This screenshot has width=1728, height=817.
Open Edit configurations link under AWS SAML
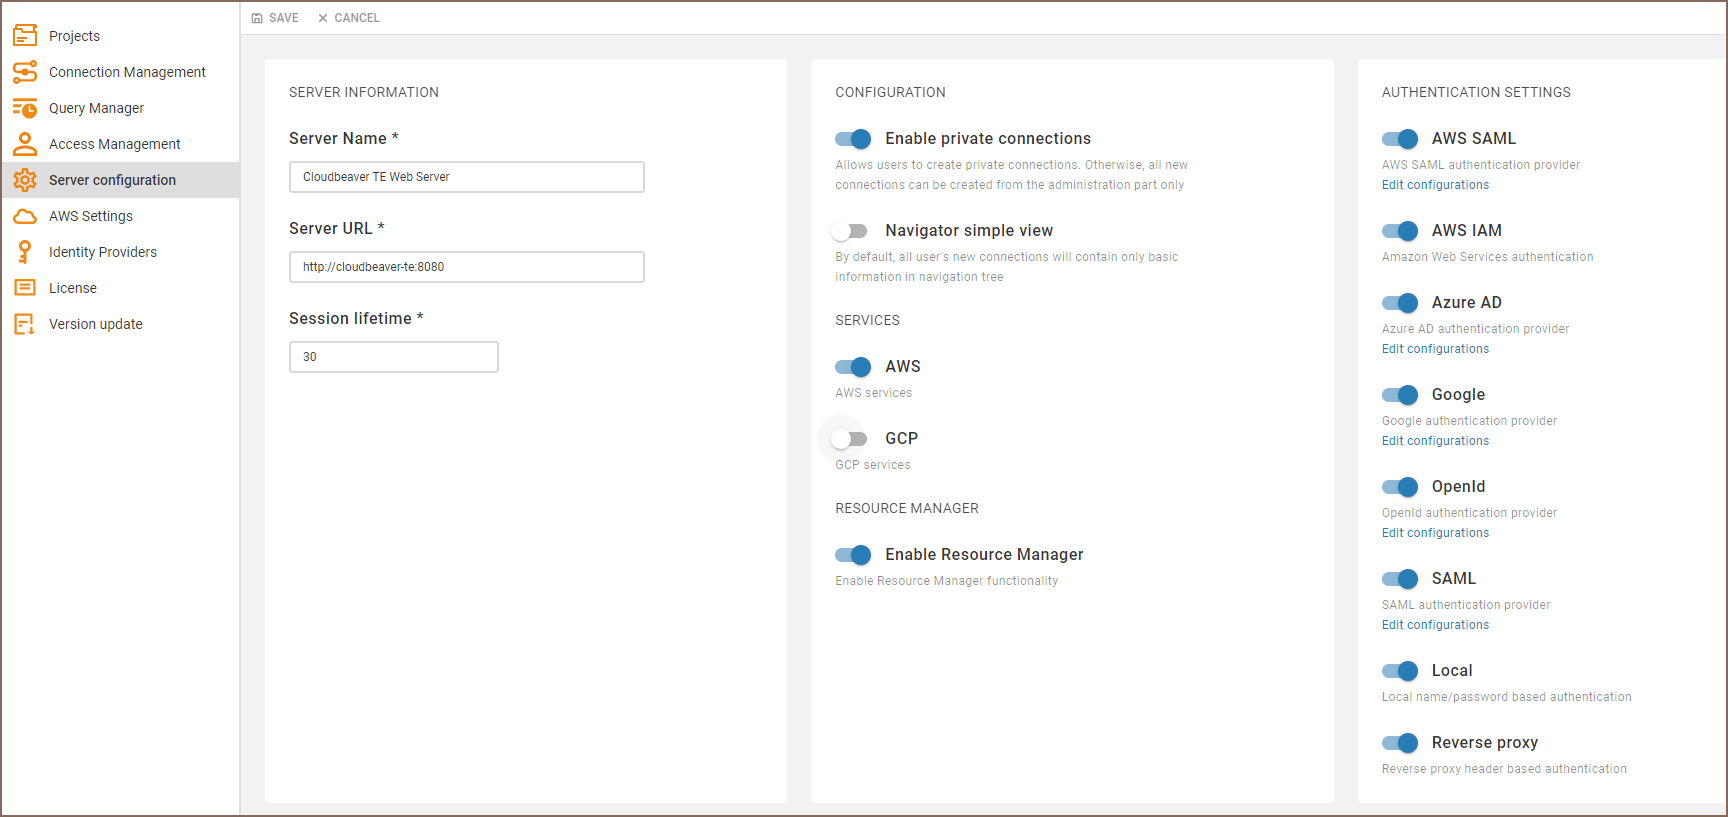[x=1435, y=185]
